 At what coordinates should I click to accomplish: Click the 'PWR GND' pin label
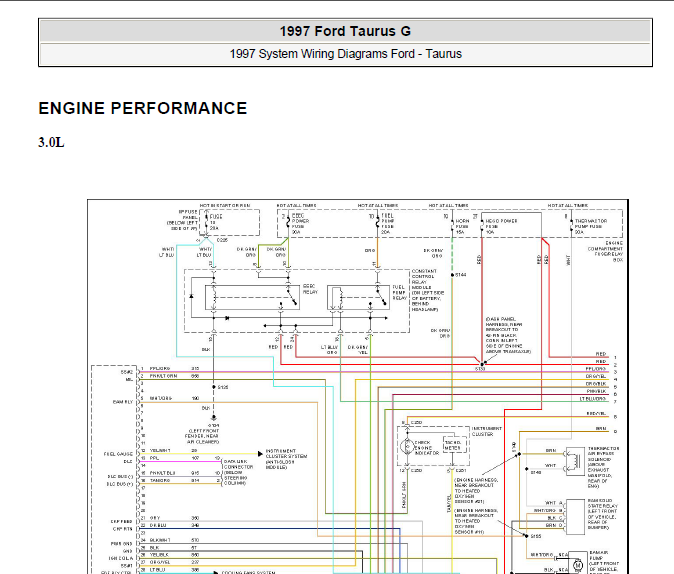coord(122,543)
